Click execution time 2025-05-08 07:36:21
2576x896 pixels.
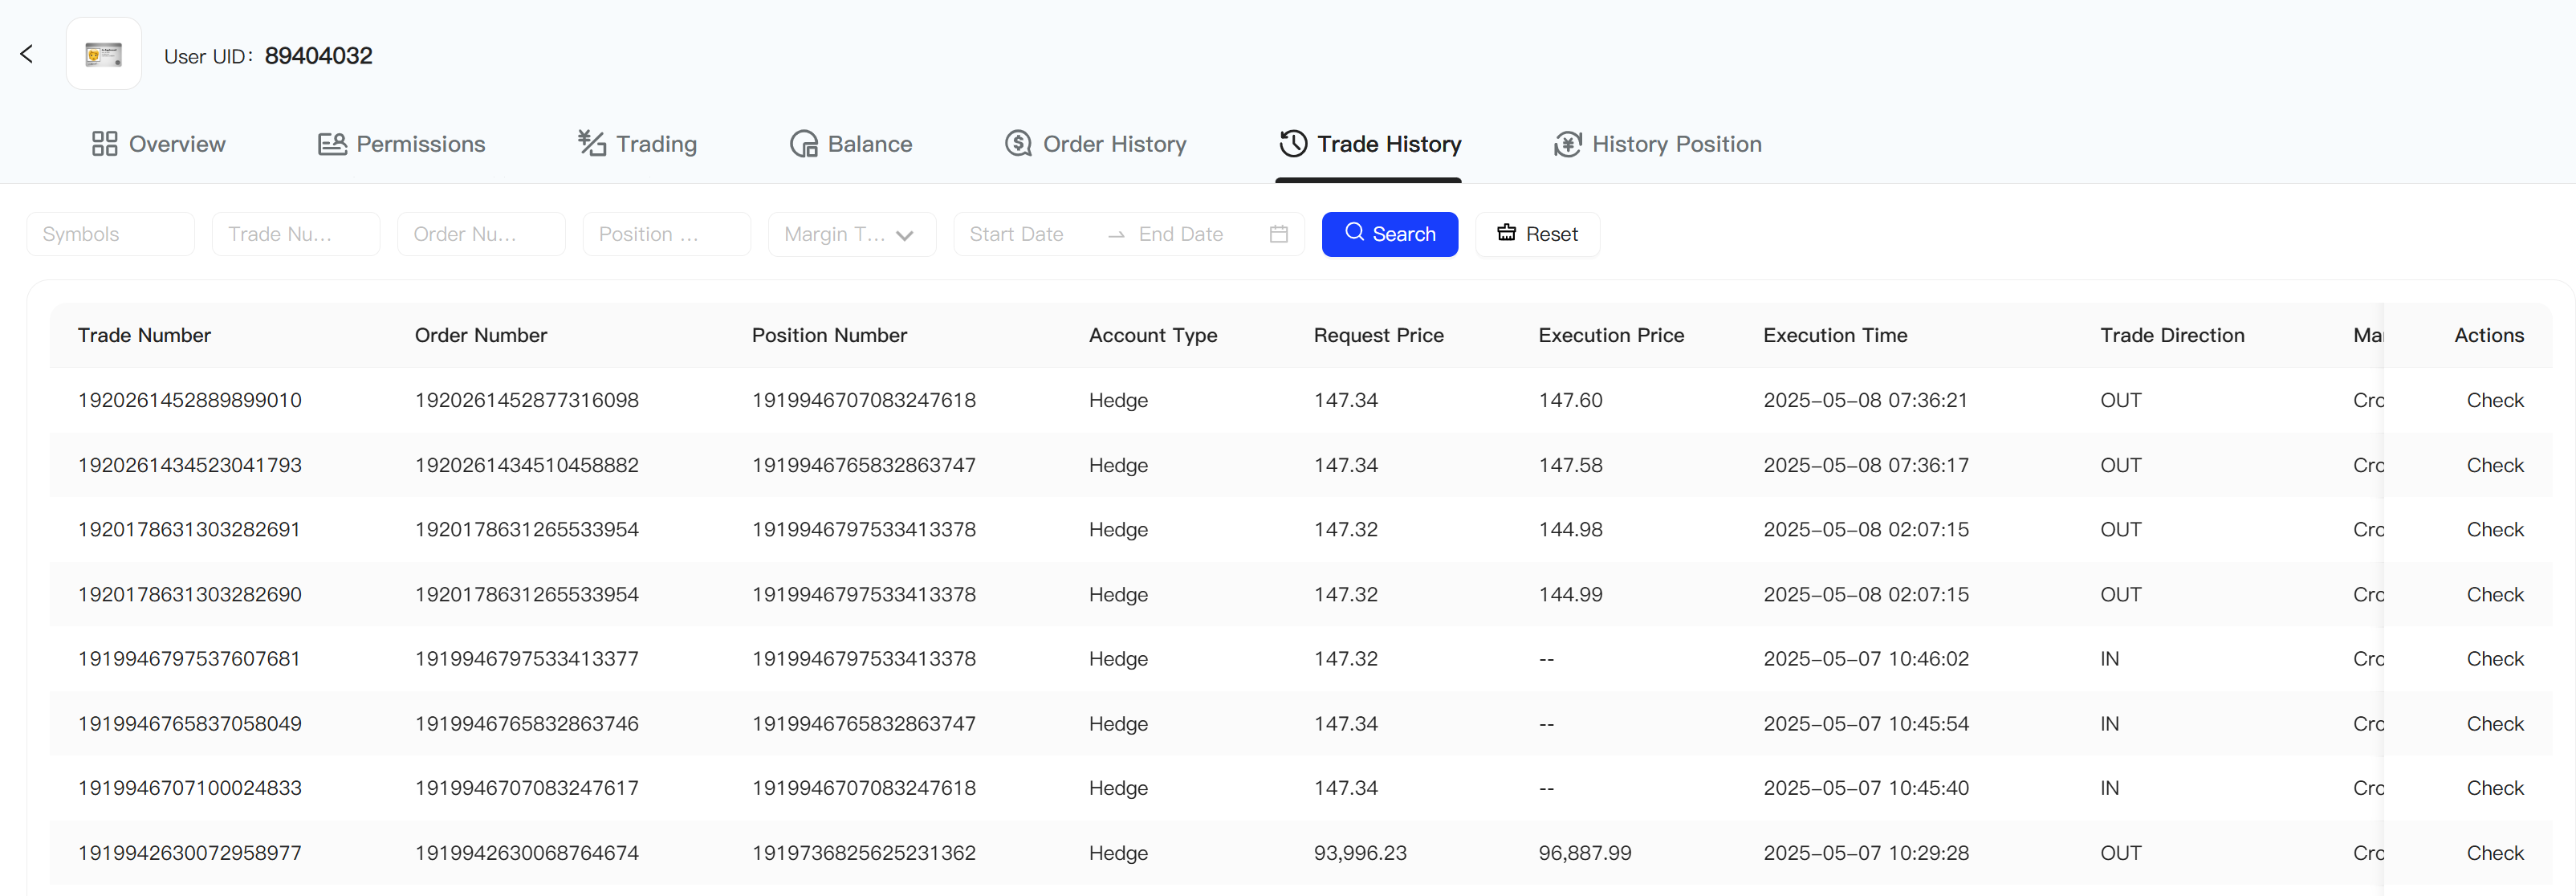[x=1865, y=400]
